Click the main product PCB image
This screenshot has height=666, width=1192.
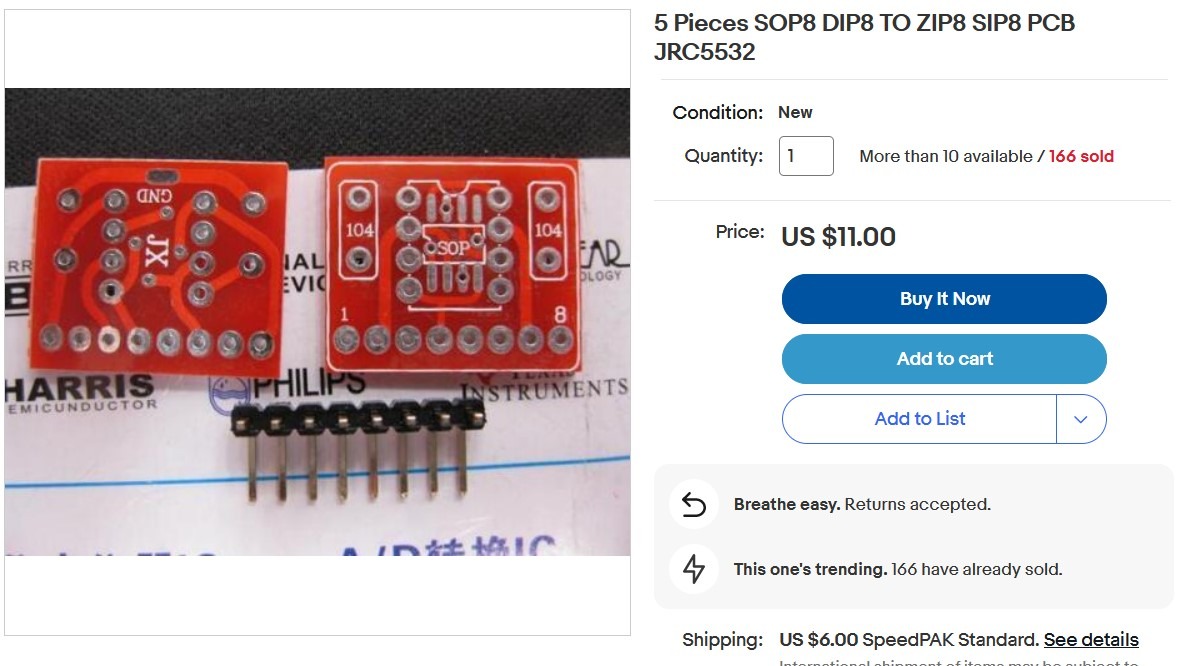pos(317,322)
